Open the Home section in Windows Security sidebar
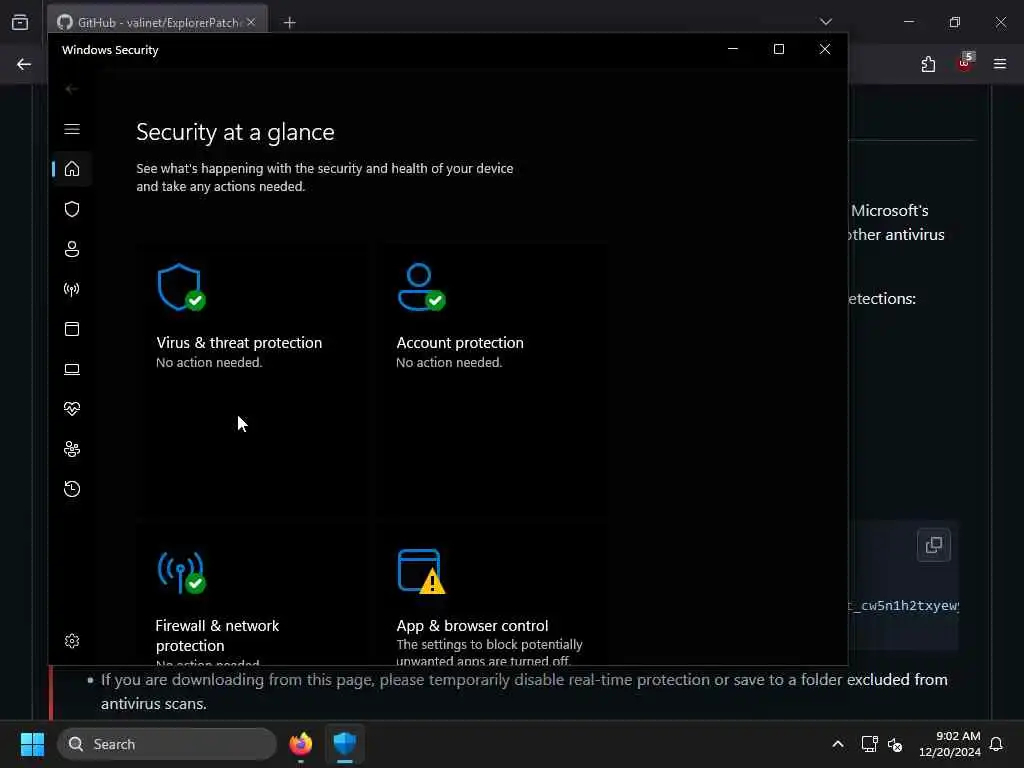Screen dimensions: 1024x768 coord(72,169)
